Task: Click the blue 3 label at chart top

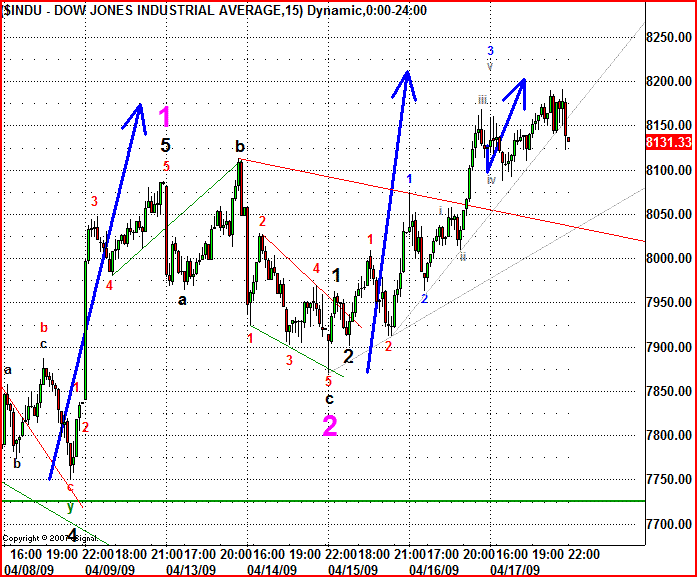Action: [x=490, y=50]
